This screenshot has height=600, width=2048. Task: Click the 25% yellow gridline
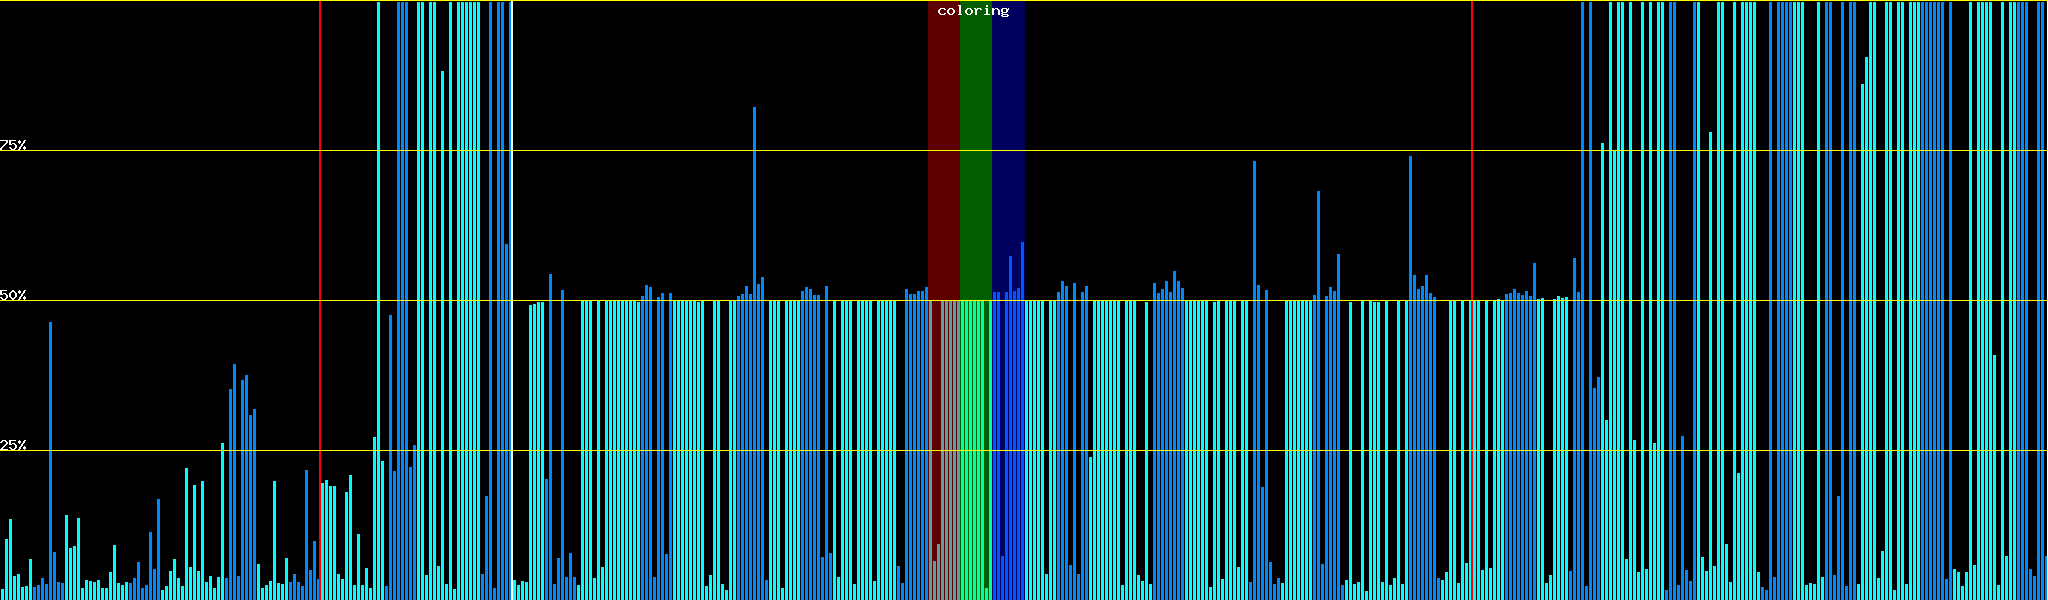pos(700,450)
